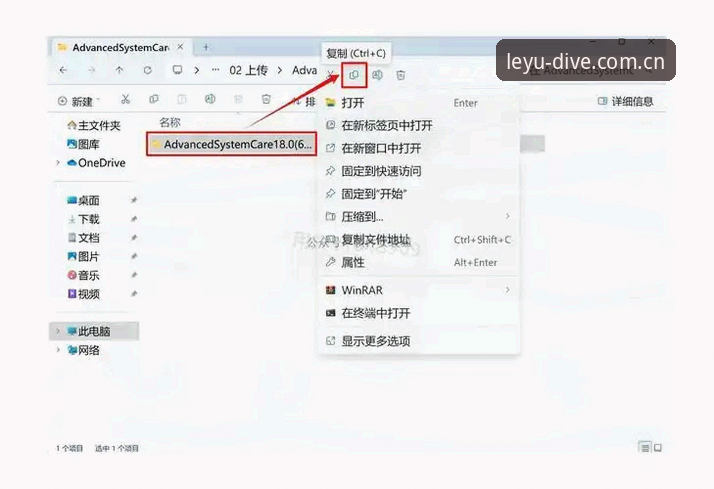Choose 在新窗口中打开
The width and height of the screenshot is (714, 489).
tap(419, 148)
